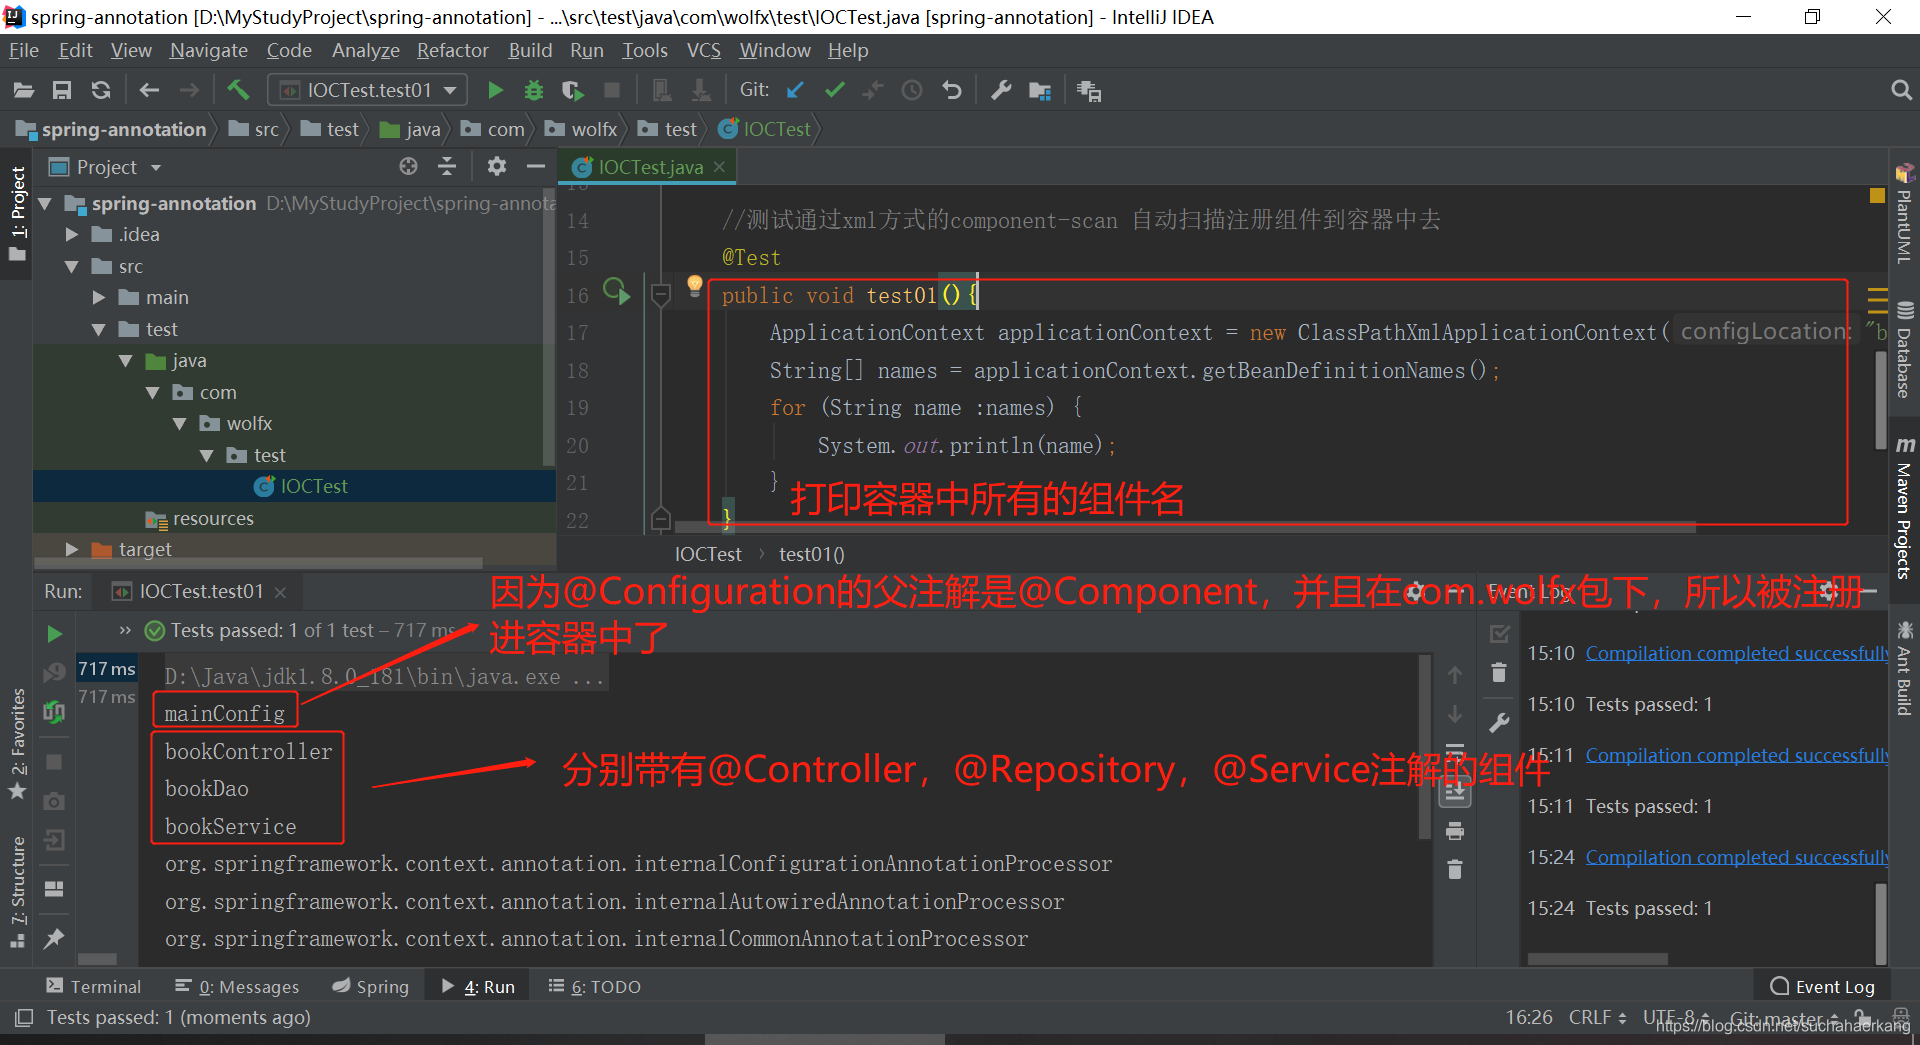Click the Open folder toolbar icon

click(x=24, y=91)
